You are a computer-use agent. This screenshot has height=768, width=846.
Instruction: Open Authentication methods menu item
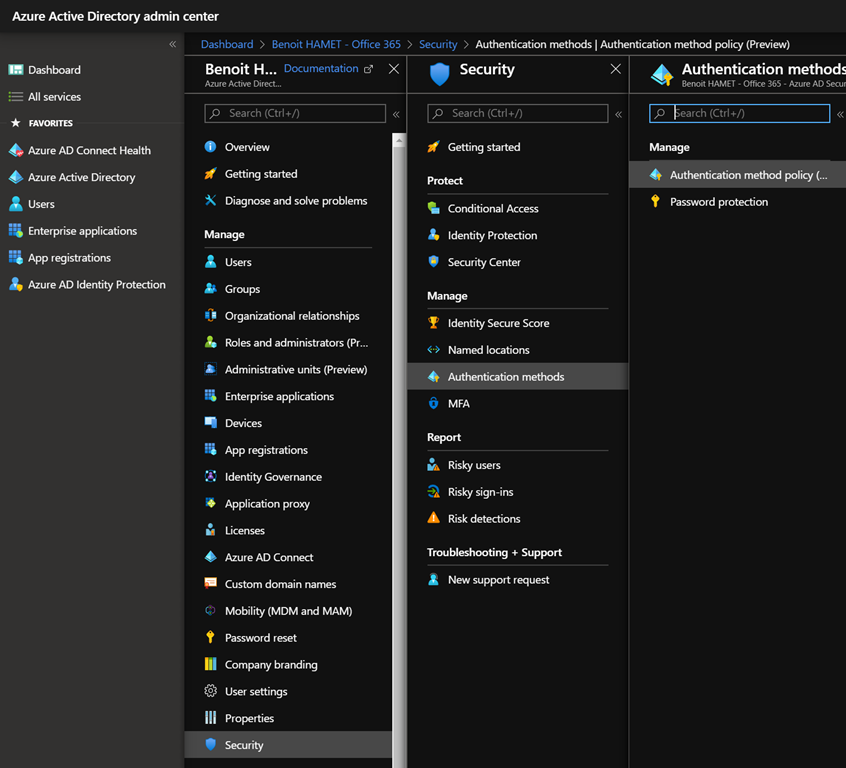(506, 377)
